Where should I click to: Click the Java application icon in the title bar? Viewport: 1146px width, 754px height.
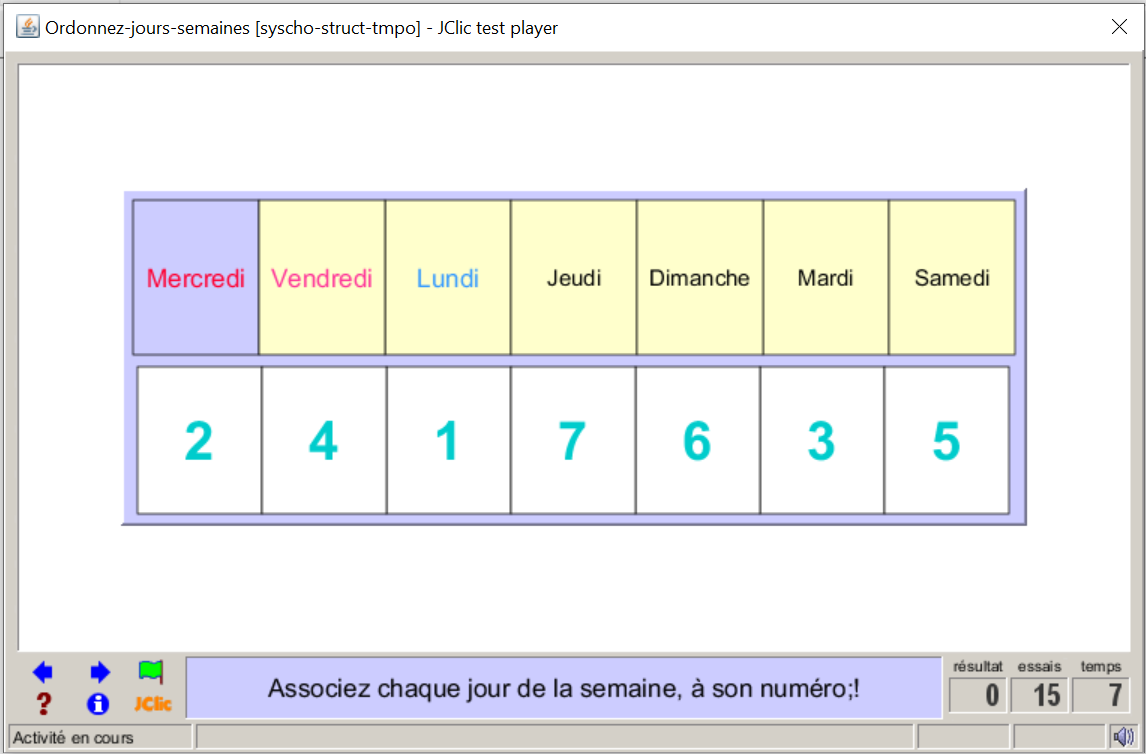pos(28,27)
